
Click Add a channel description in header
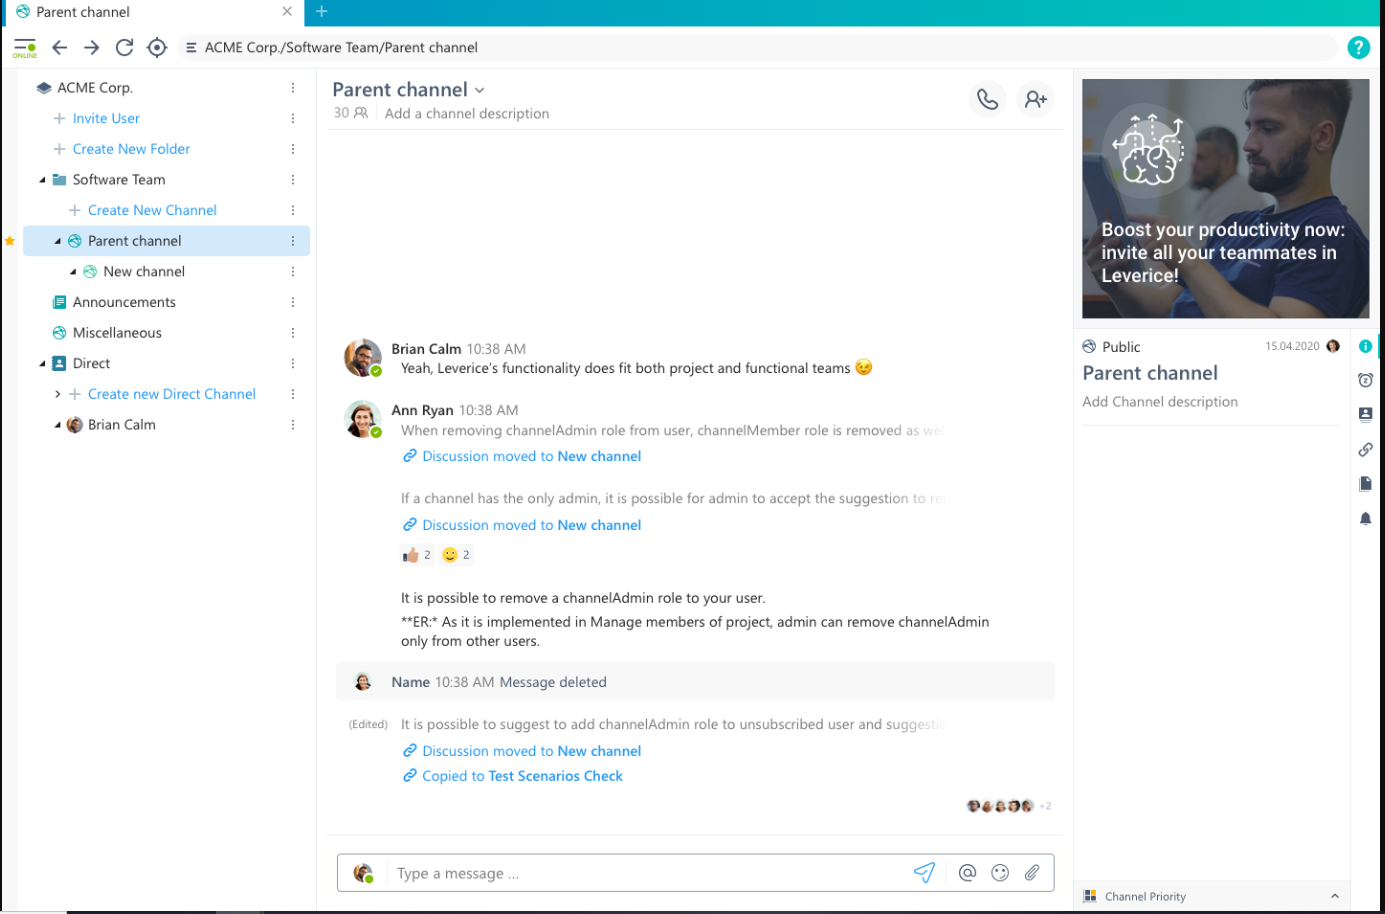[467, 114]
